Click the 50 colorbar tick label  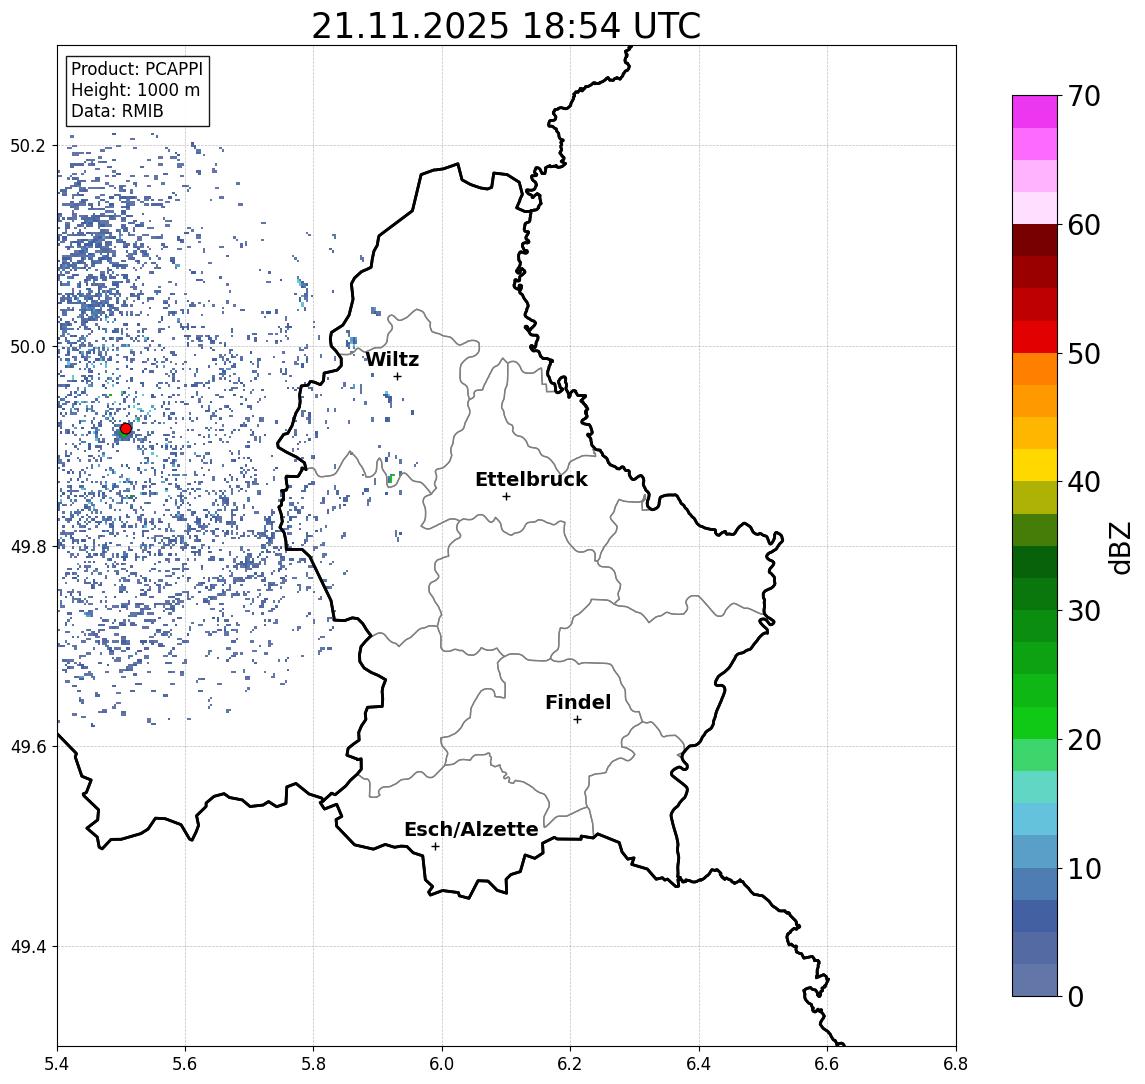[1083, 354]
